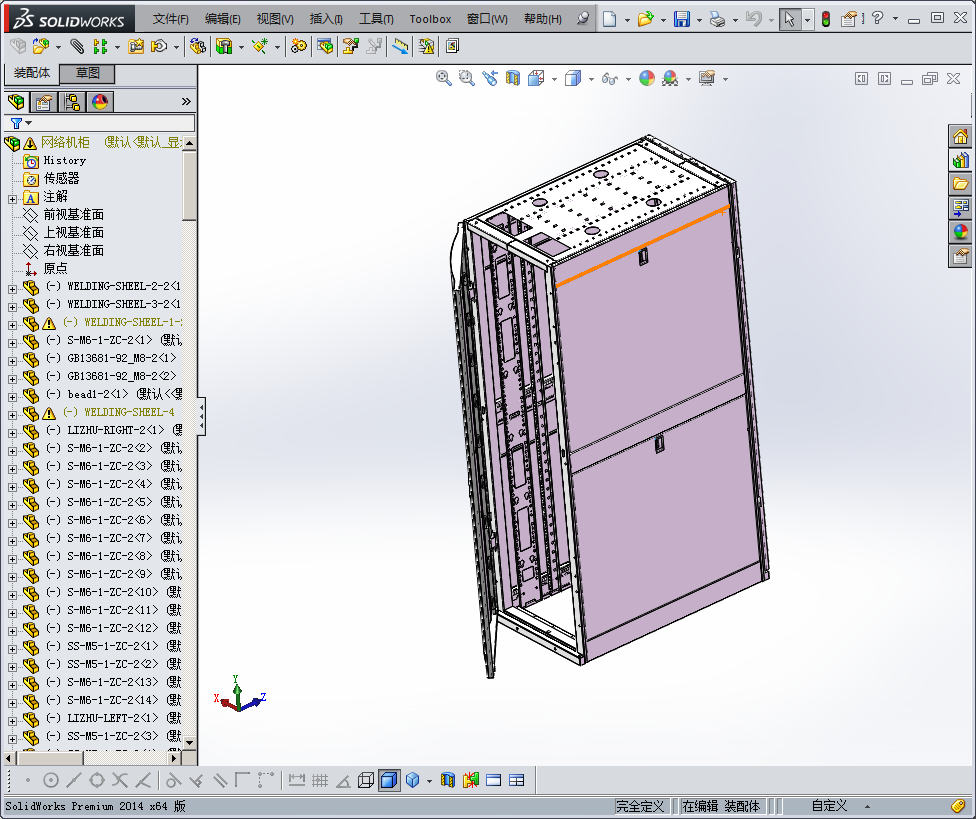976x819 pixels.
Task: Toggle the tree filter funnel icon
Action: pyautogui.click(x=17, y=122)
